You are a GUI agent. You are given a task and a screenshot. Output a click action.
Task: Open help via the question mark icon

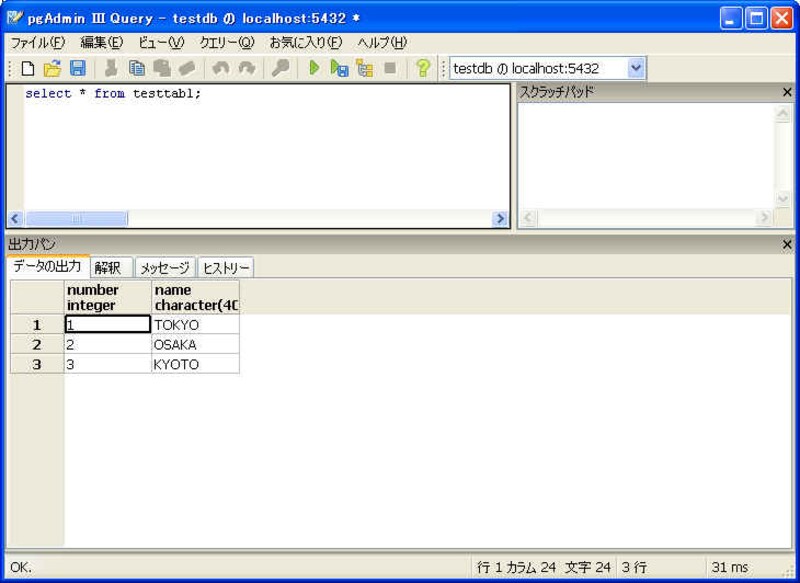(423, 69)
